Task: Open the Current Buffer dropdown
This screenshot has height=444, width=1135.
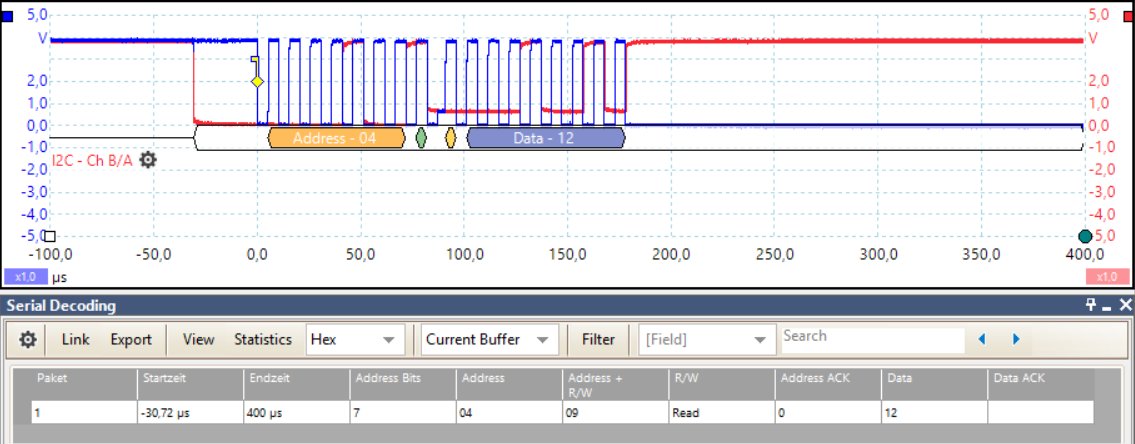Action: [x=490, y=339]
